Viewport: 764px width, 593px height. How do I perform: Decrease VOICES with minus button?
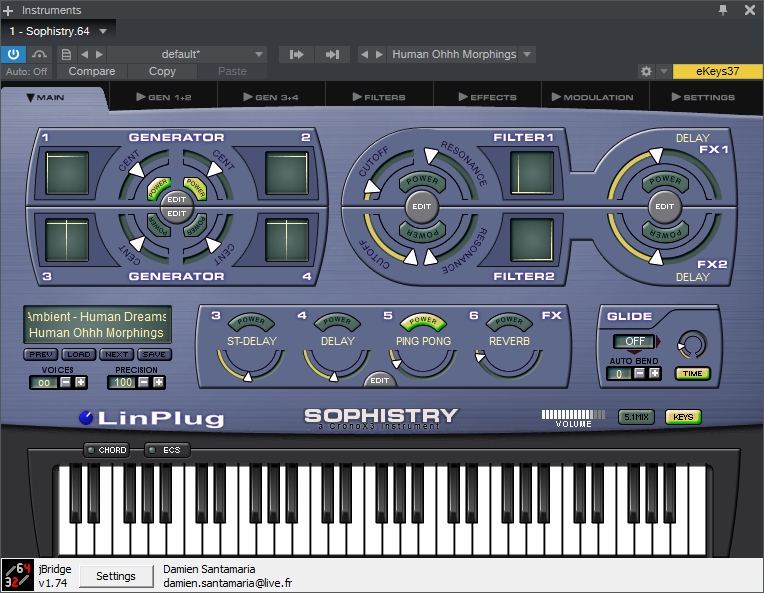65,383
